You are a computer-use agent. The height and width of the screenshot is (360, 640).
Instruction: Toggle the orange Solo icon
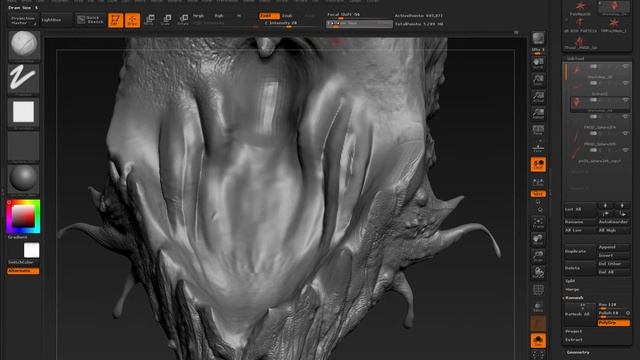(538, 340)
